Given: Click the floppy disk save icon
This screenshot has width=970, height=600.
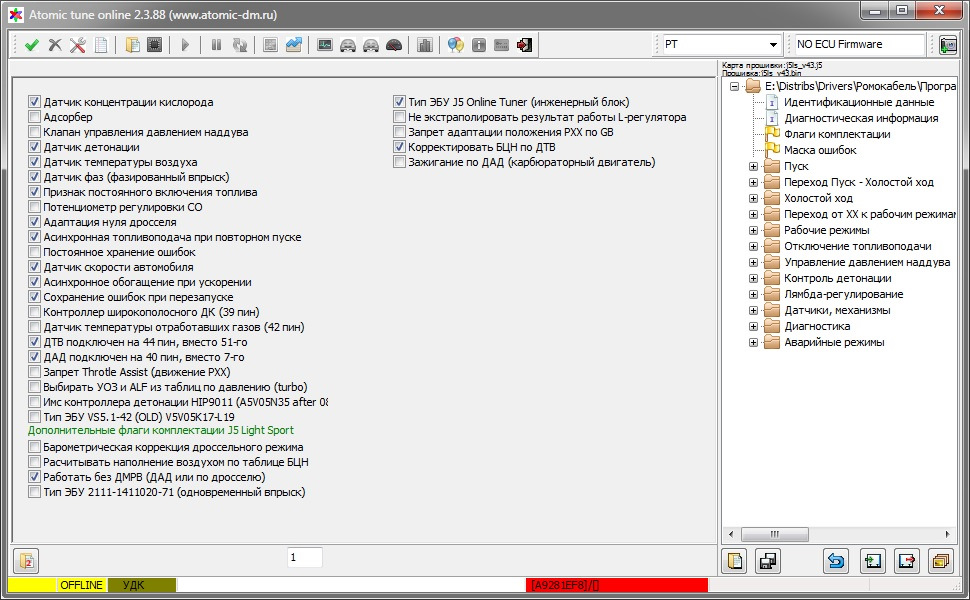Looking at the screenshot, I should click(768, 562).
